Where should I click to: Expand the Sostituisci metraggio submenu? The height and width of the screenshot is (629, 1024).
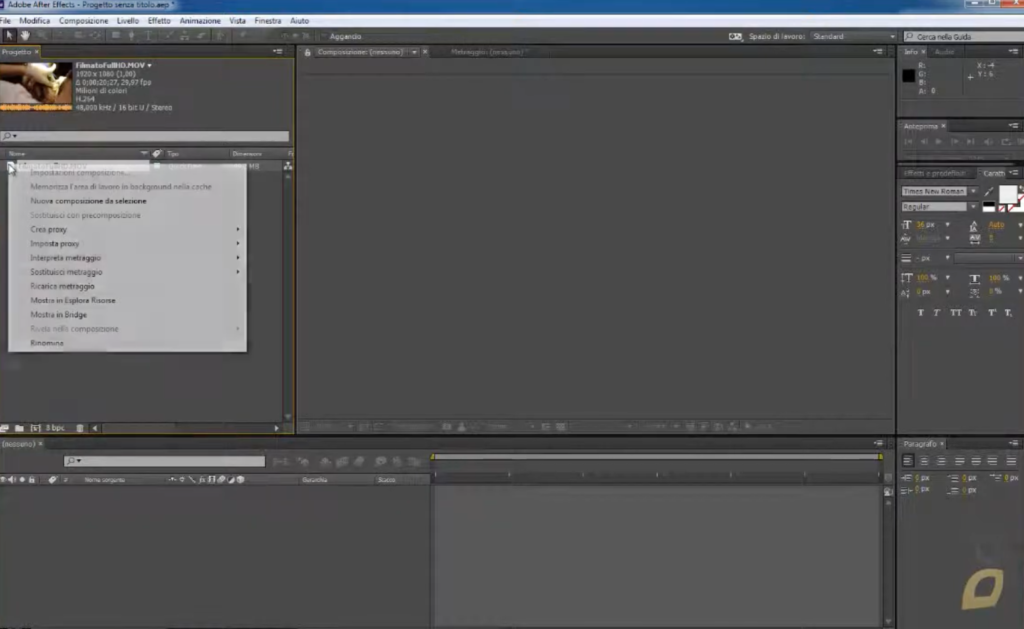click(x=135, y=272)
